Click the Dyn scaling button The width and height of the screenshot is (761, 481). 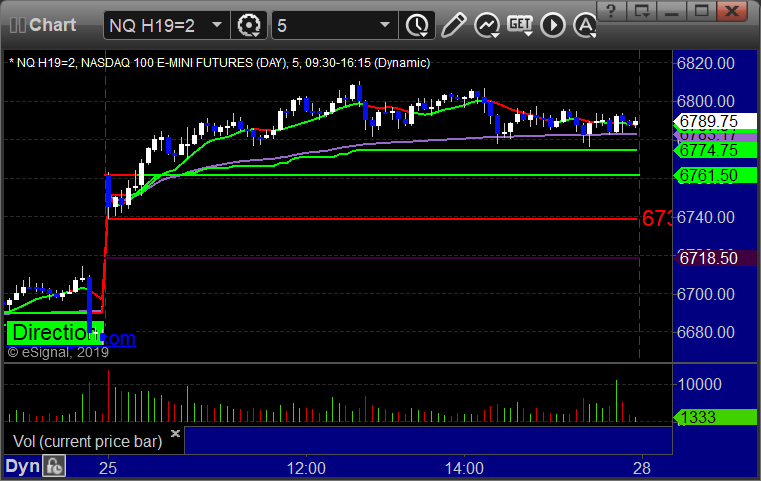[x=22, y=466]
